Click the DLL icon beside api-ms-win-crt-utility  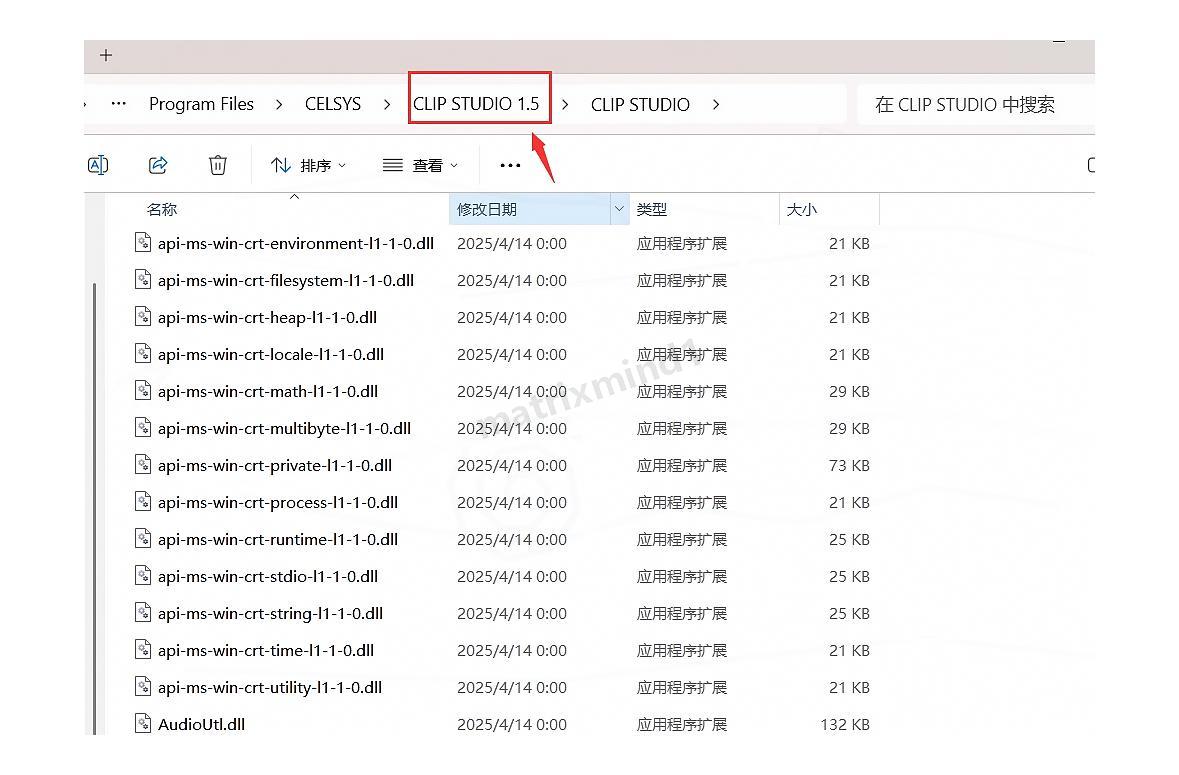coord(143,686)
